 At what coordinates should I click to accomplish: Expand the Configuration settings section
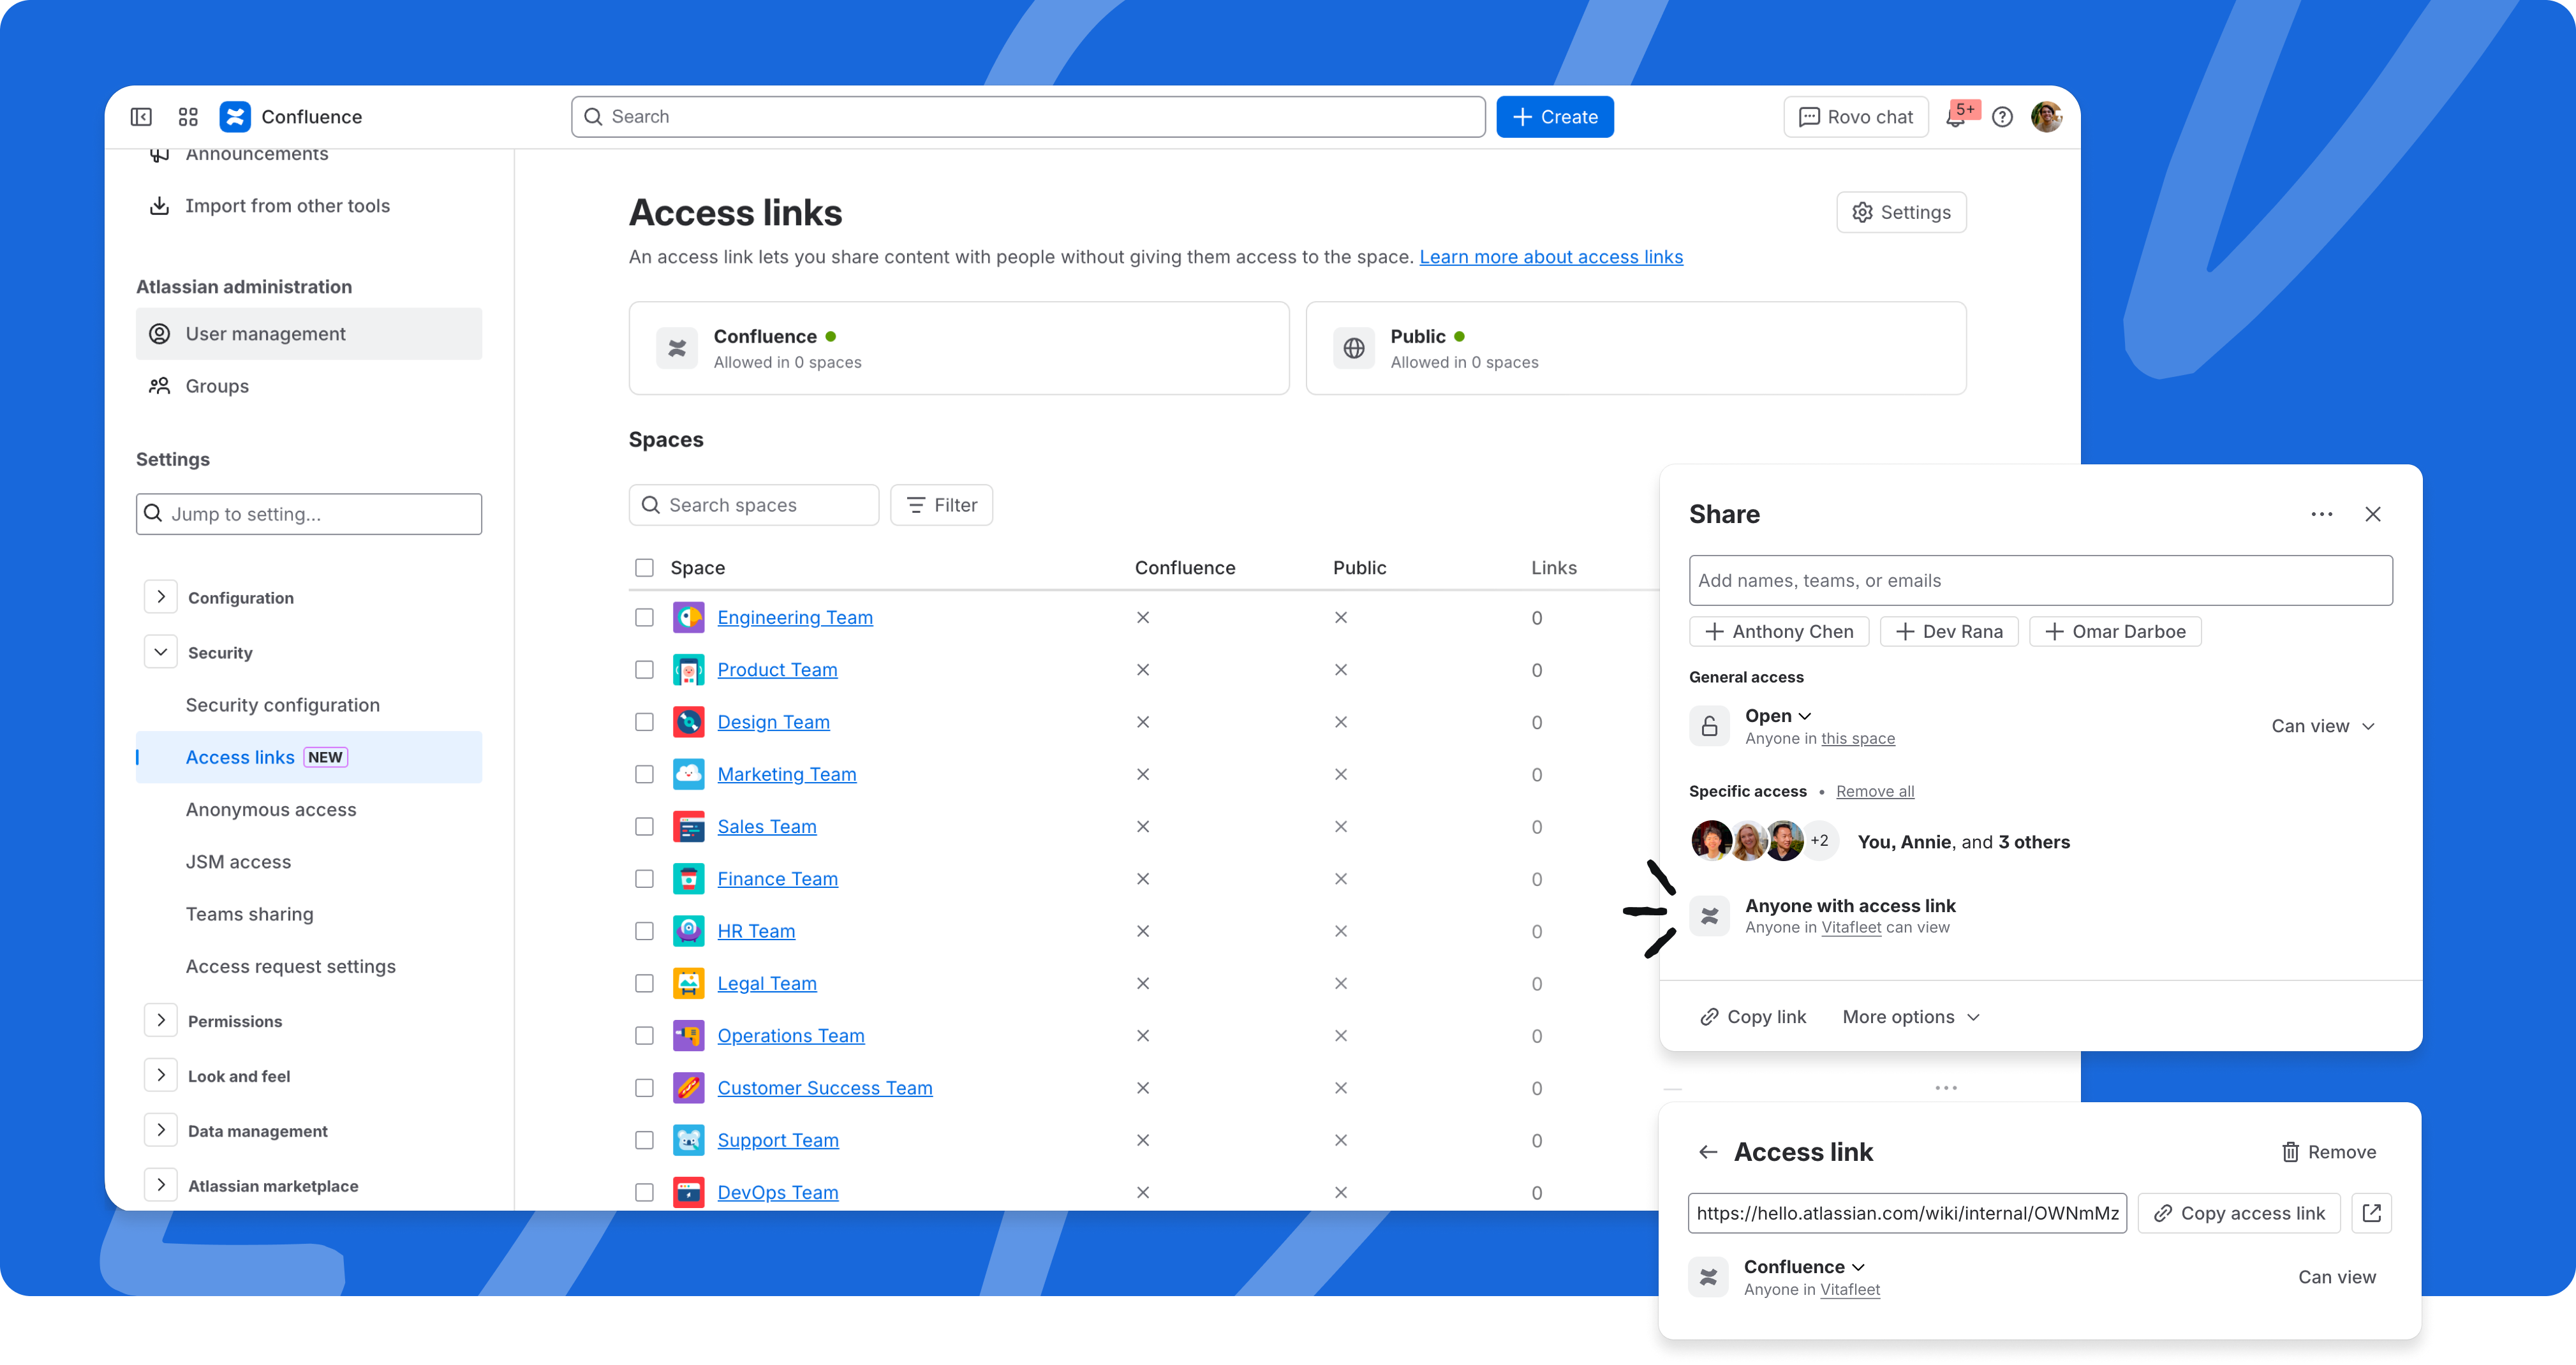[x=160, y=597]
